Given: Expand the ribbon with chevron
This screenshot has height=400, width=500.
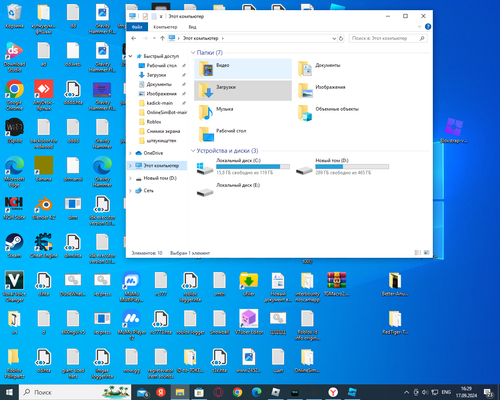Looking at the screenshot, I should pyautogui.click(x=419, y=27).
